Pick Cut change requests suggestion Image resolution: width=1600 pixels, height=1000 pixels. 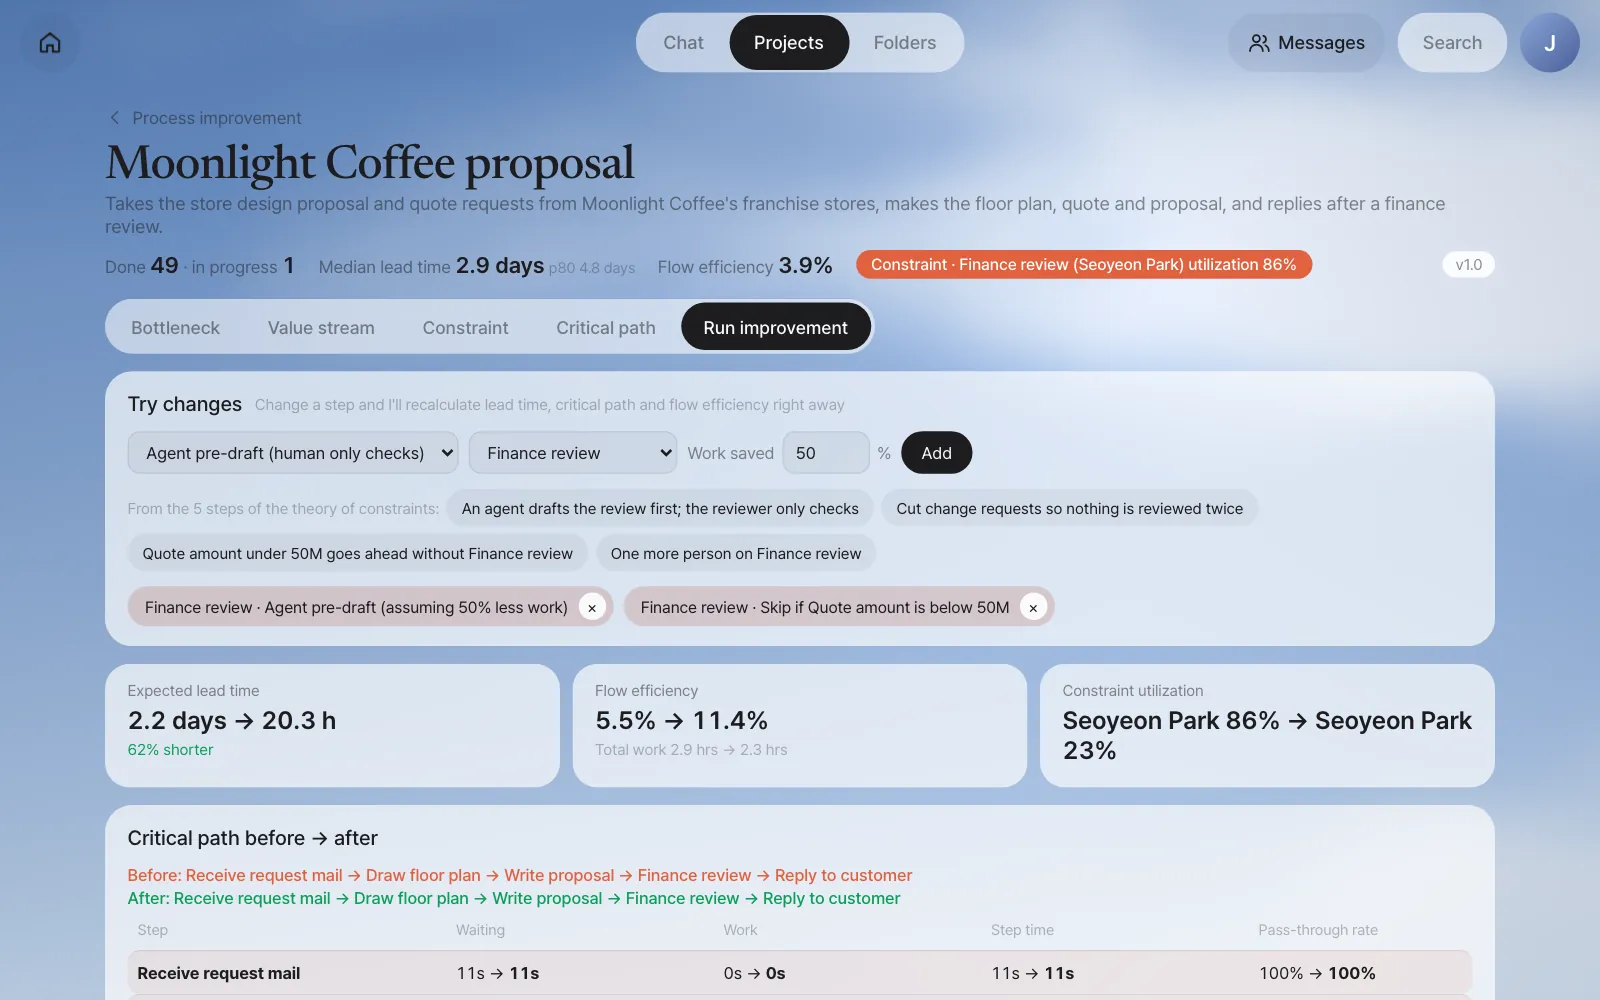pyautogui.click(x=1070, y=509)
